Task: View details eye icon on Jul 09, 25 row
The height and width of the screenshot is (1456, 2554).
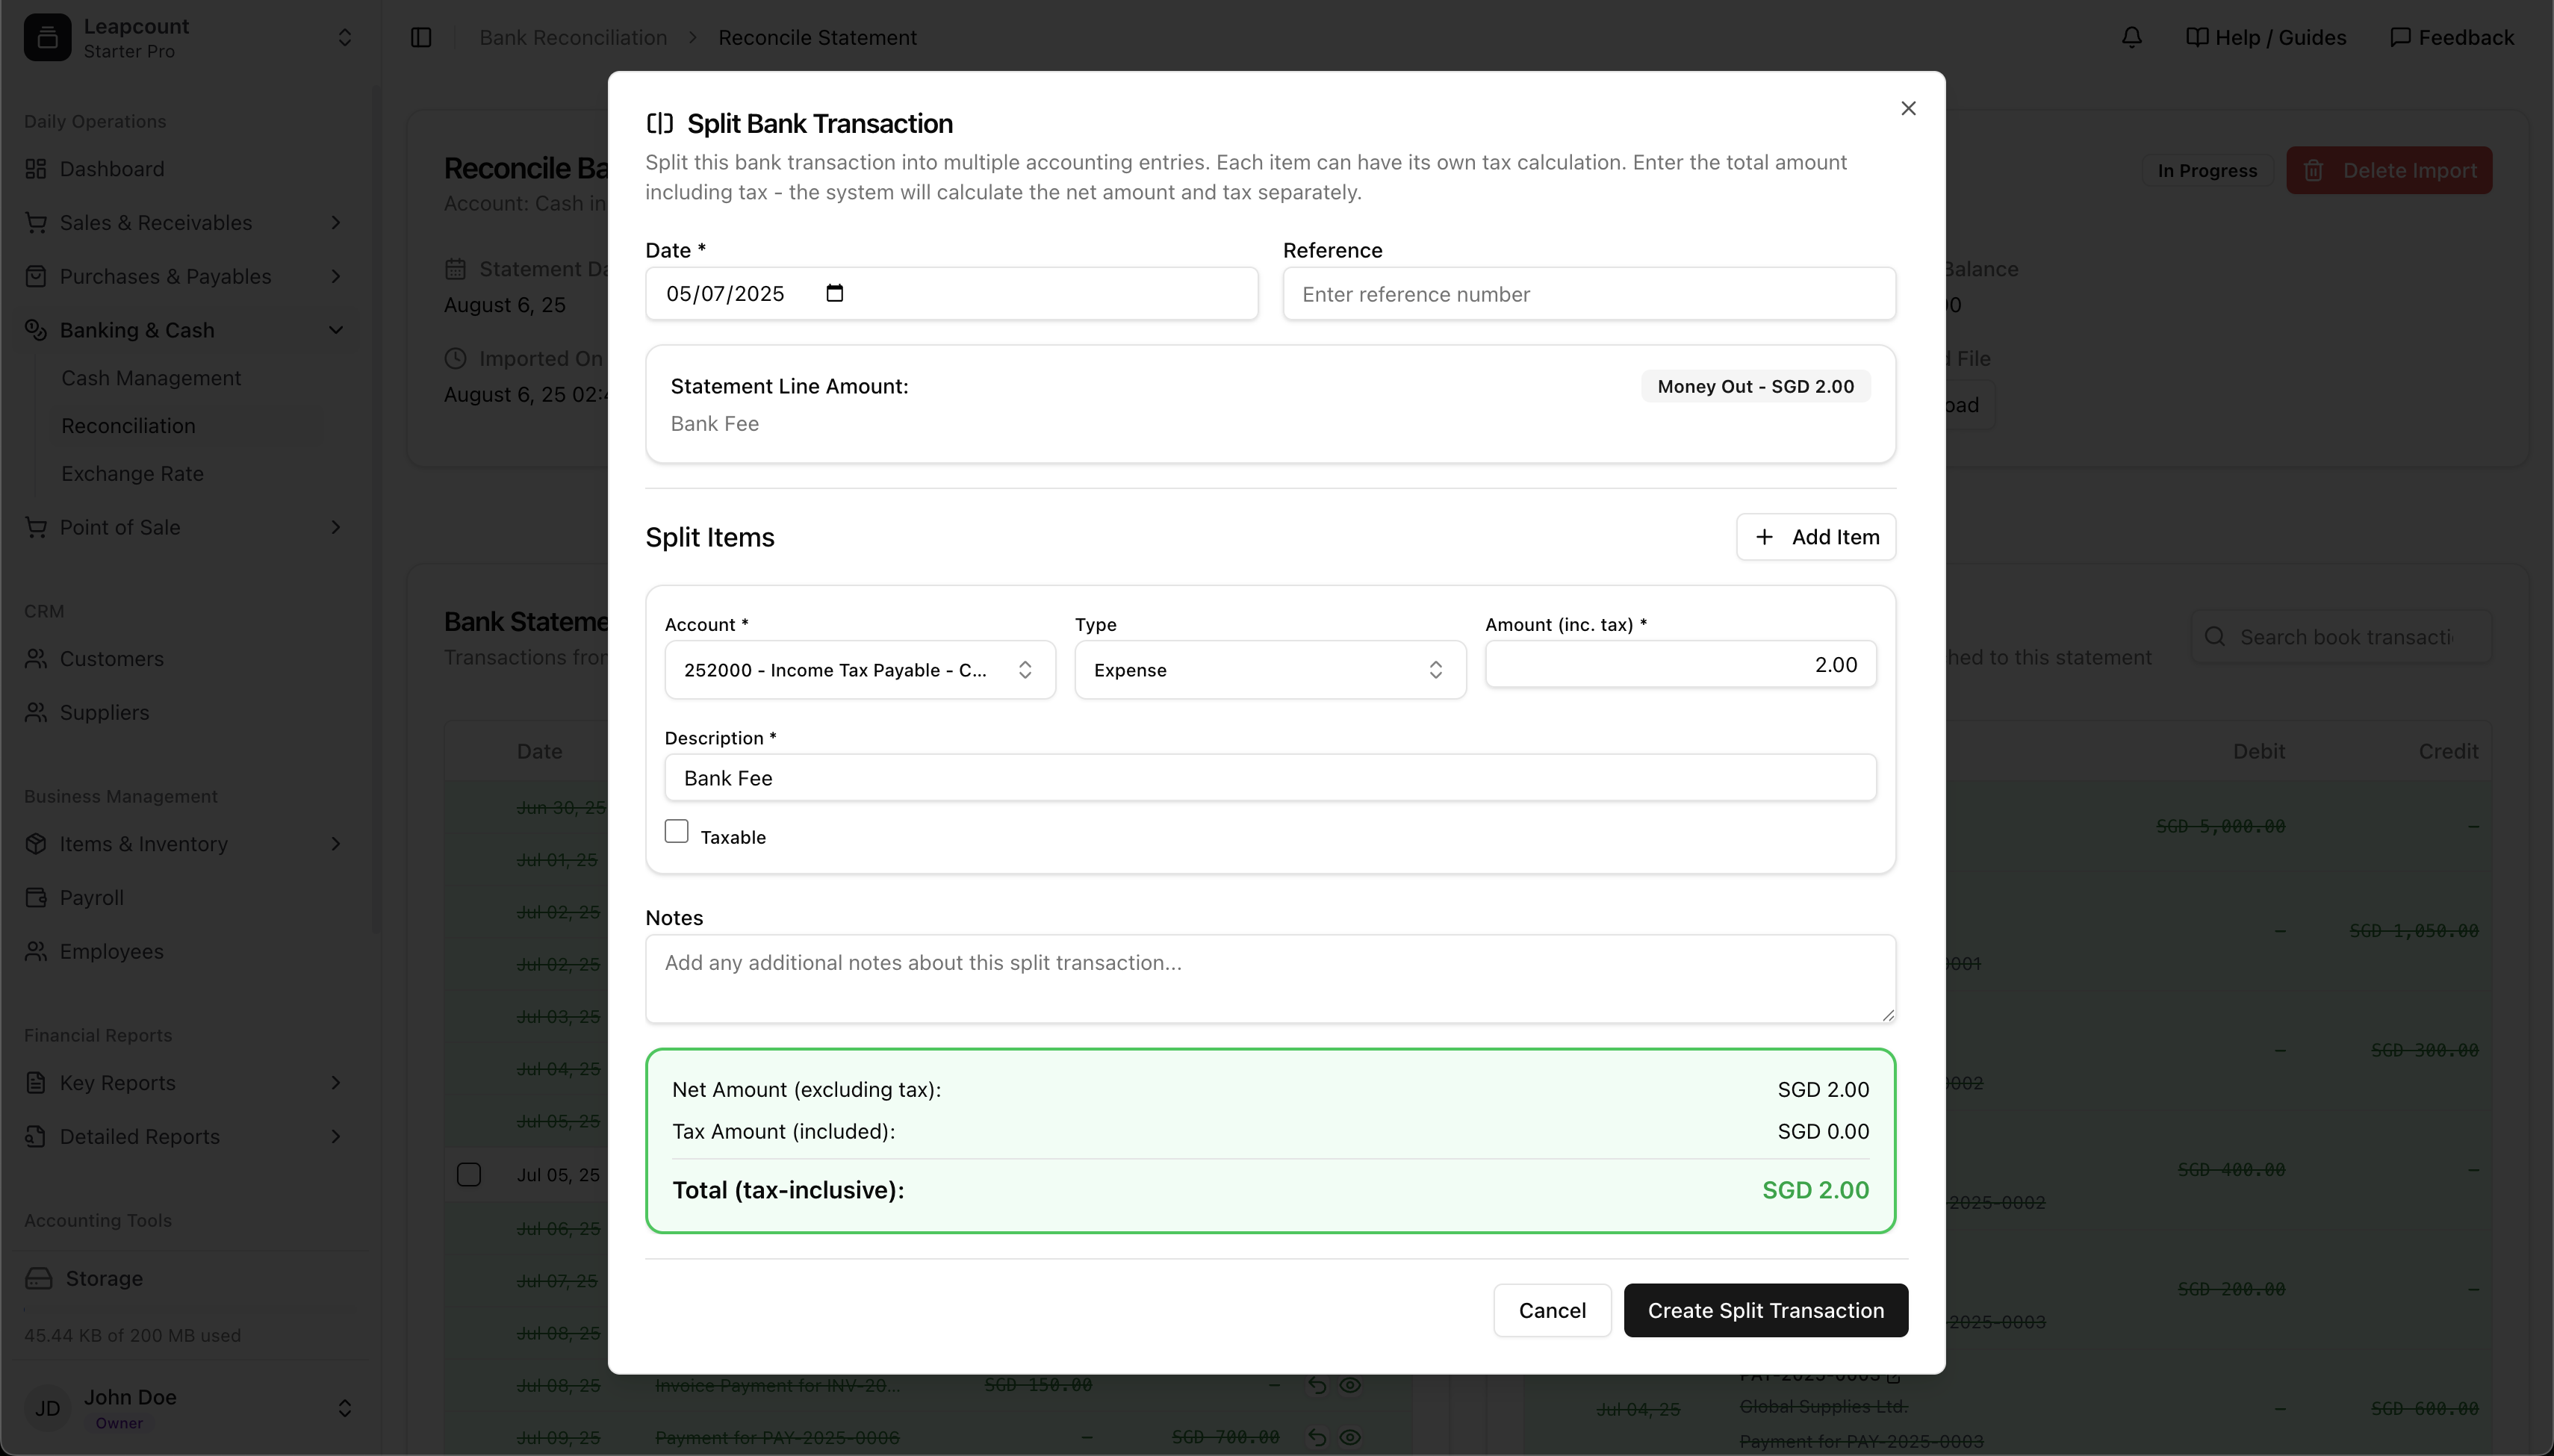Action: (x=1350, y=1437)
